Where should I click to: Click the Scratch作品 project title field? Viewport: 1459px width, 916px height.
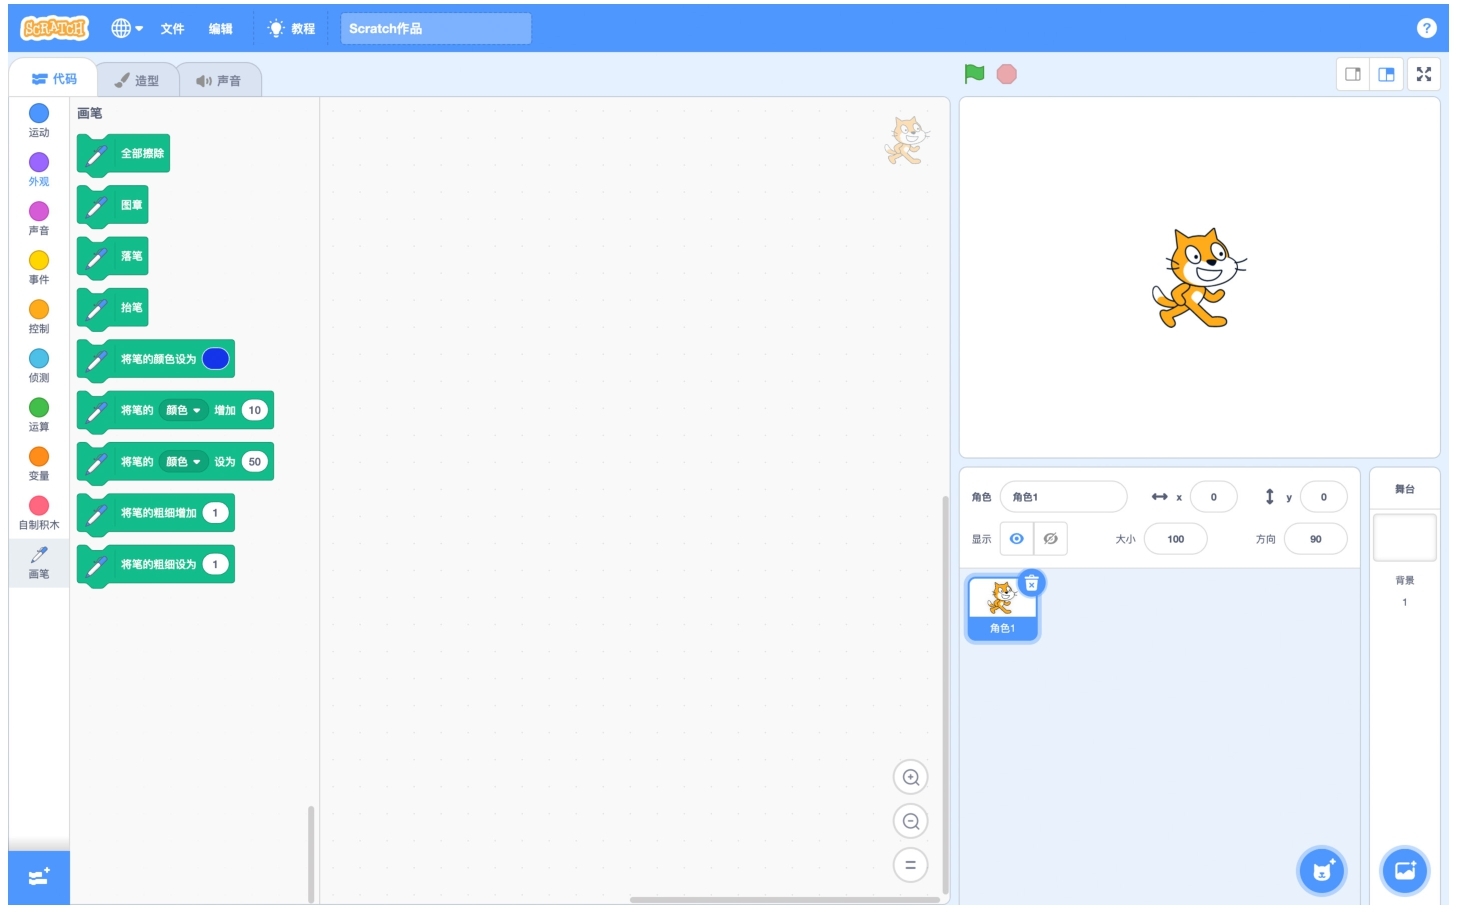[436, 29]
